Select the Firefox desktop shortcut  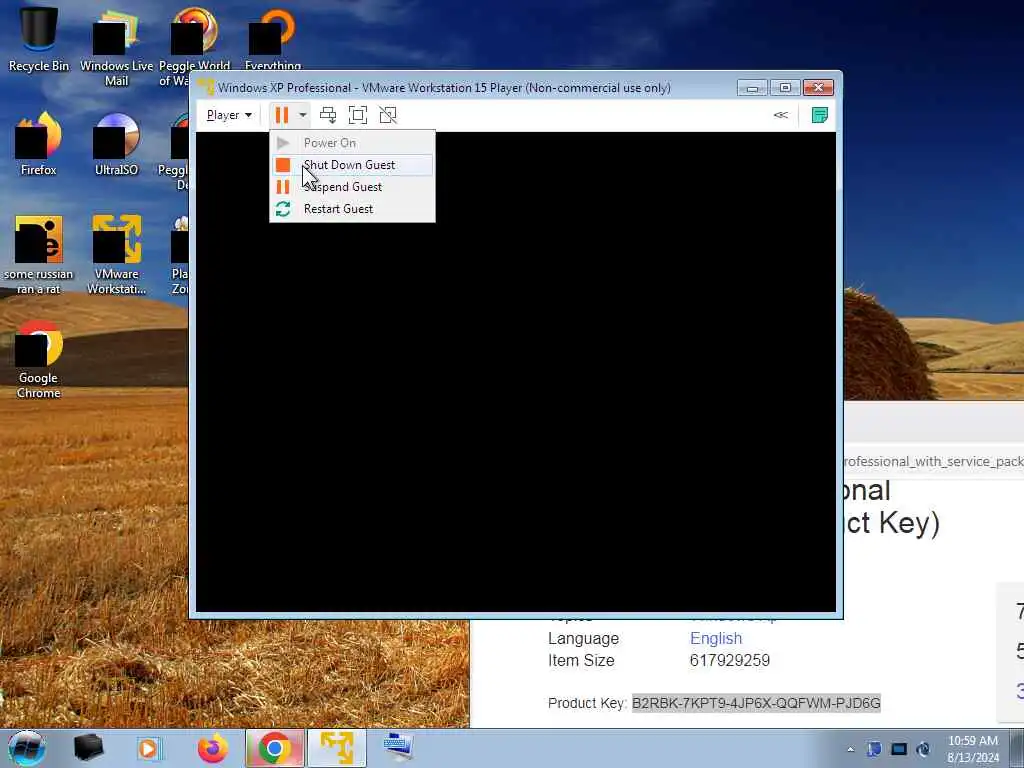pyautogui.click(x=39, y=144)
